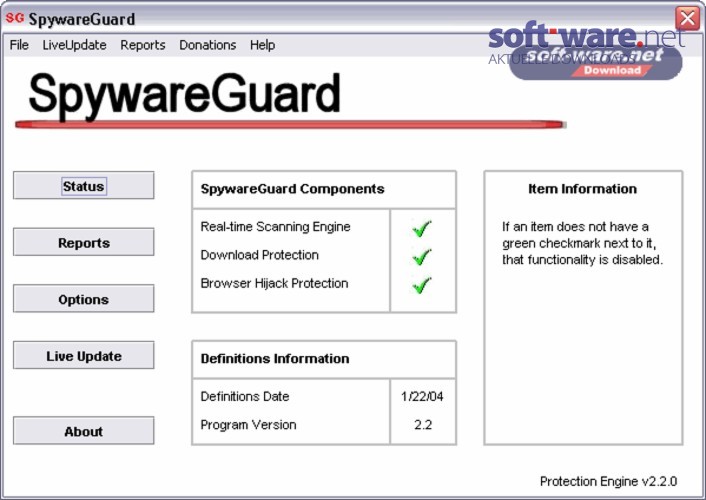Open the Reports menu in menu bar
Viewport: 706px width, 500px height.
coord(143,45)
